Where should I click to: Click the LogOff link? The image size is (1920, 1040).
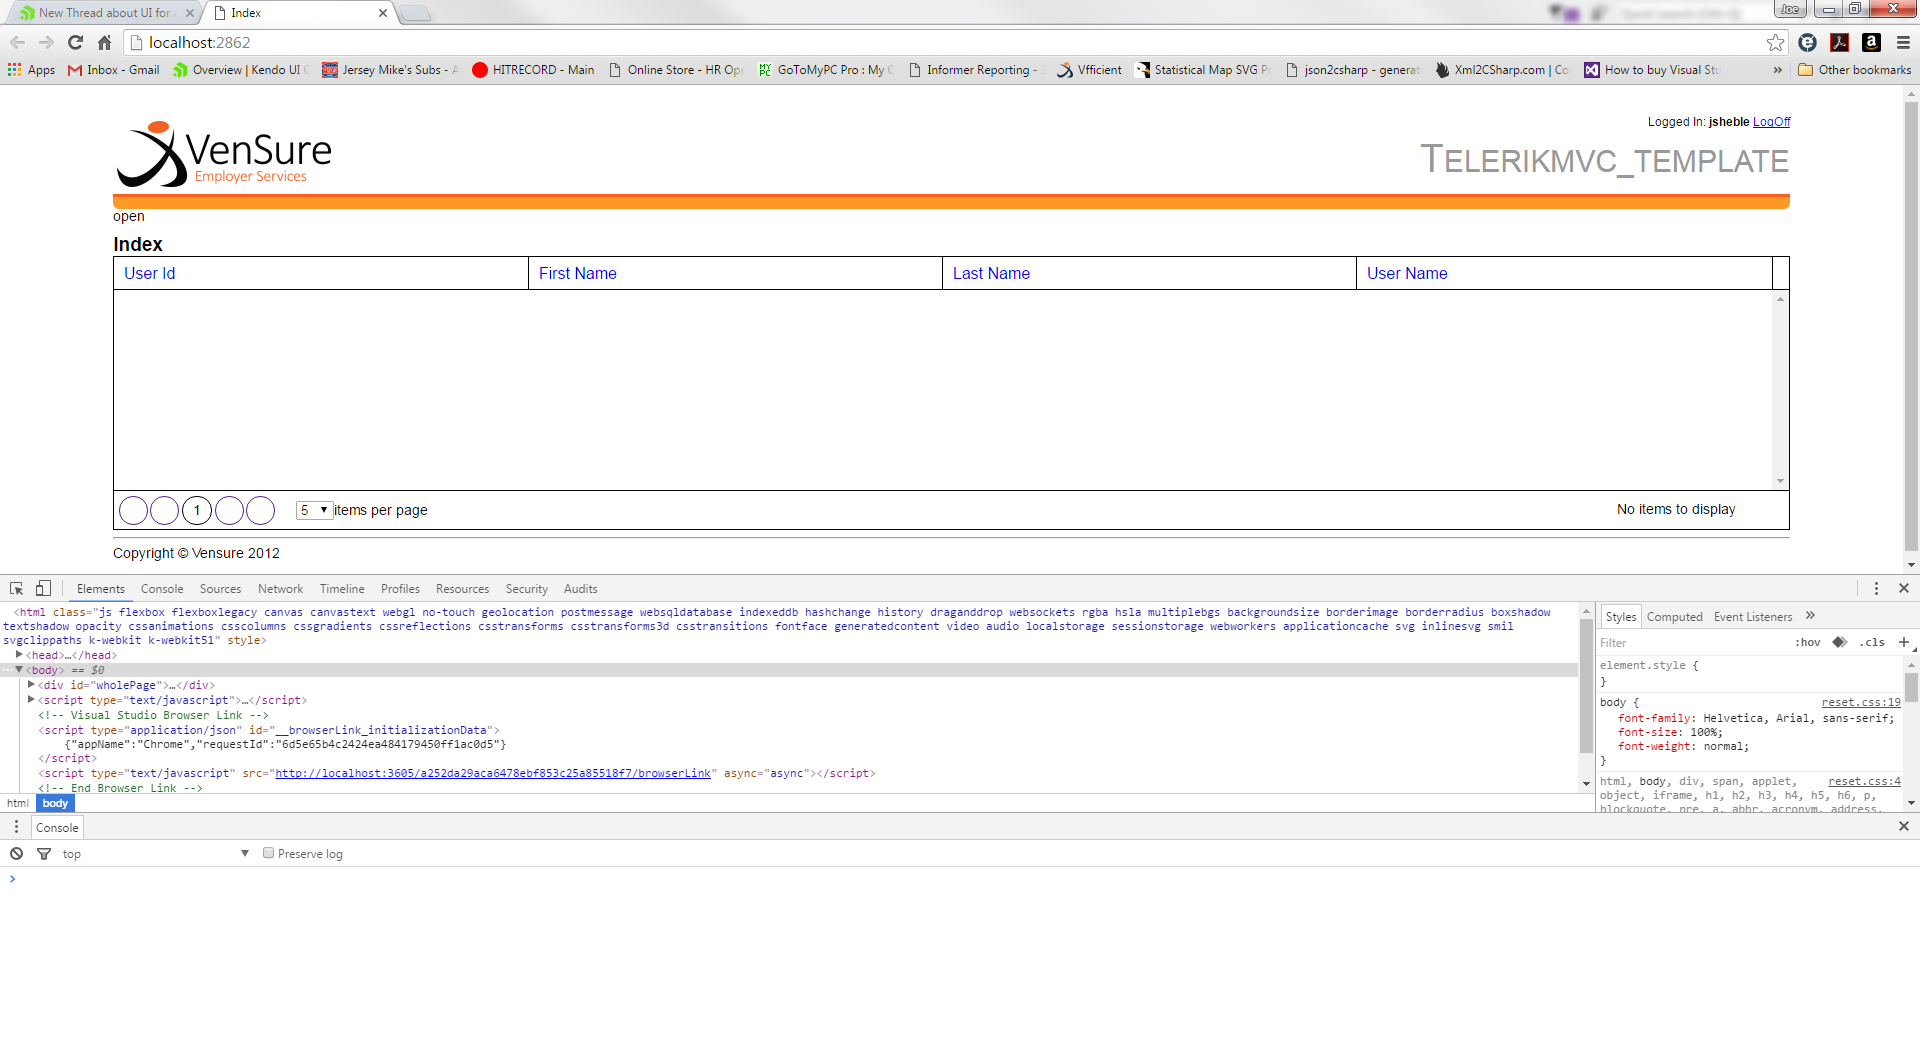click(x=1771, y=122)
